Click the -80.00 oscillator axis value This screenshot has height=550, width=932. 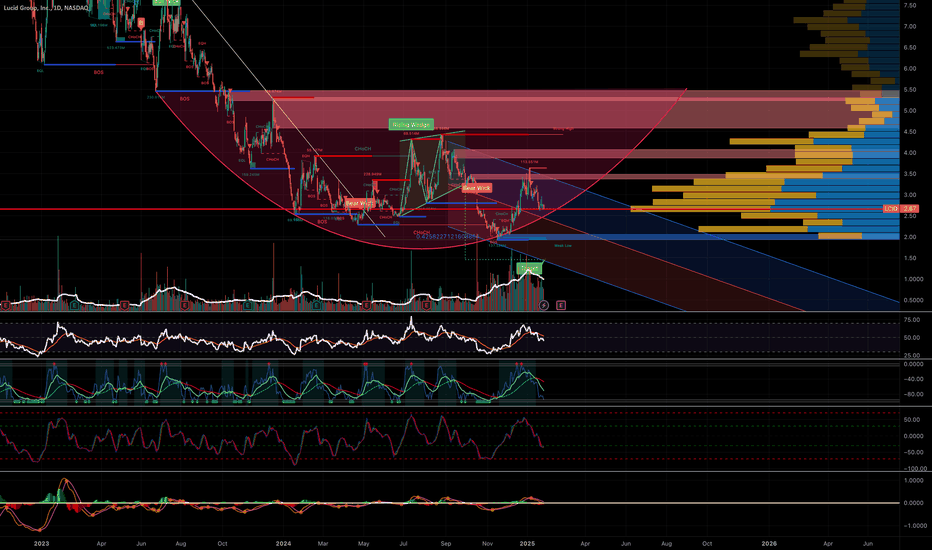(914, 394)
